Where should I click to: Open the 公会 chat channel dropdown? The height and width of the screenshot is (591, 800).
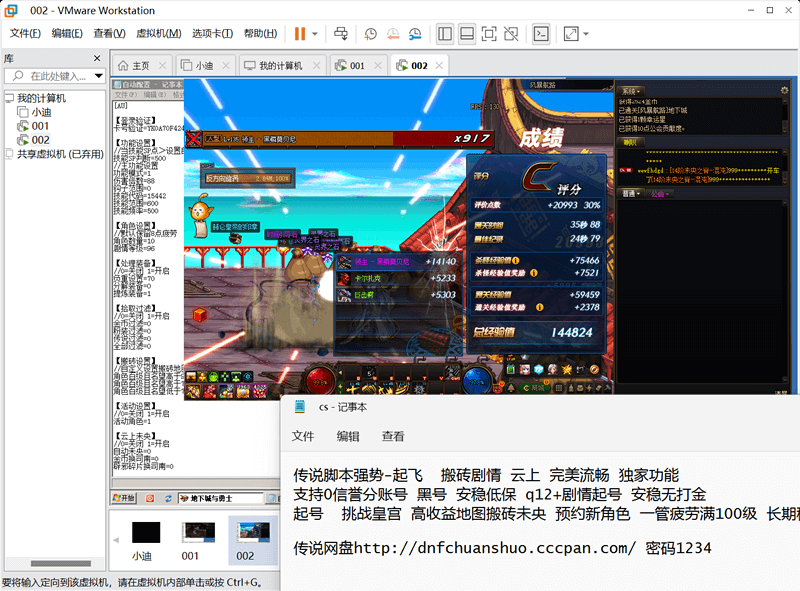[x=660, y=194]
